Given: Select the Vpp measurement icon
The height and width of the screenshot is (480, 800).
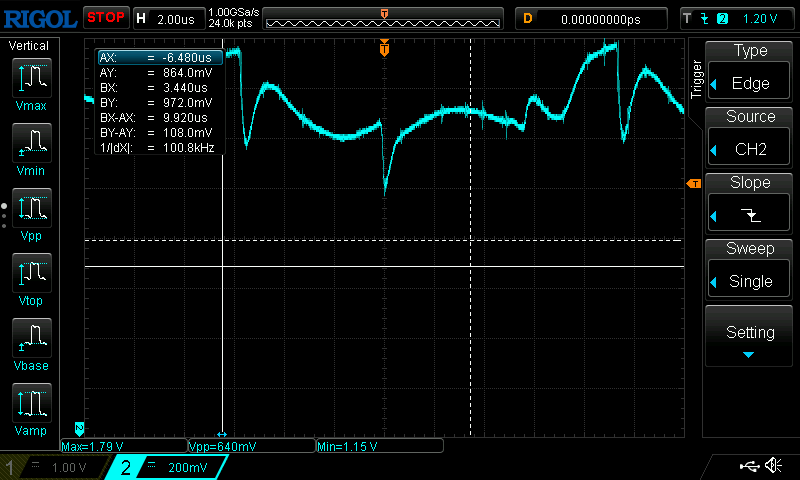Looking at the screenshot, I should click(x=32, y=208).
